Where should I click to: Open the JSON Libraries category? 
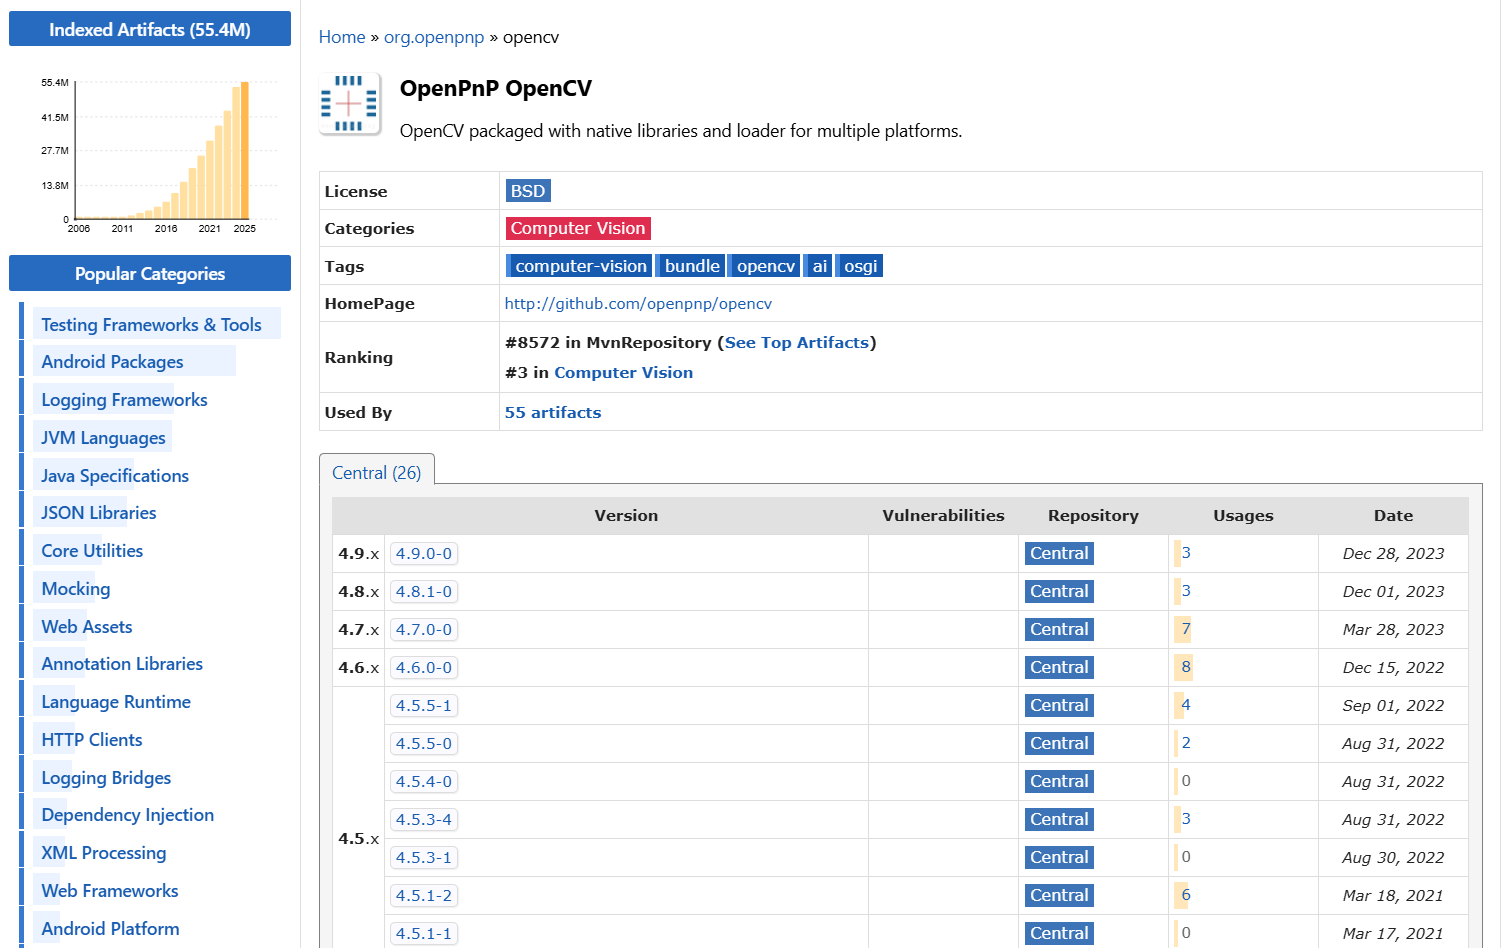click(x=99, y=512)
